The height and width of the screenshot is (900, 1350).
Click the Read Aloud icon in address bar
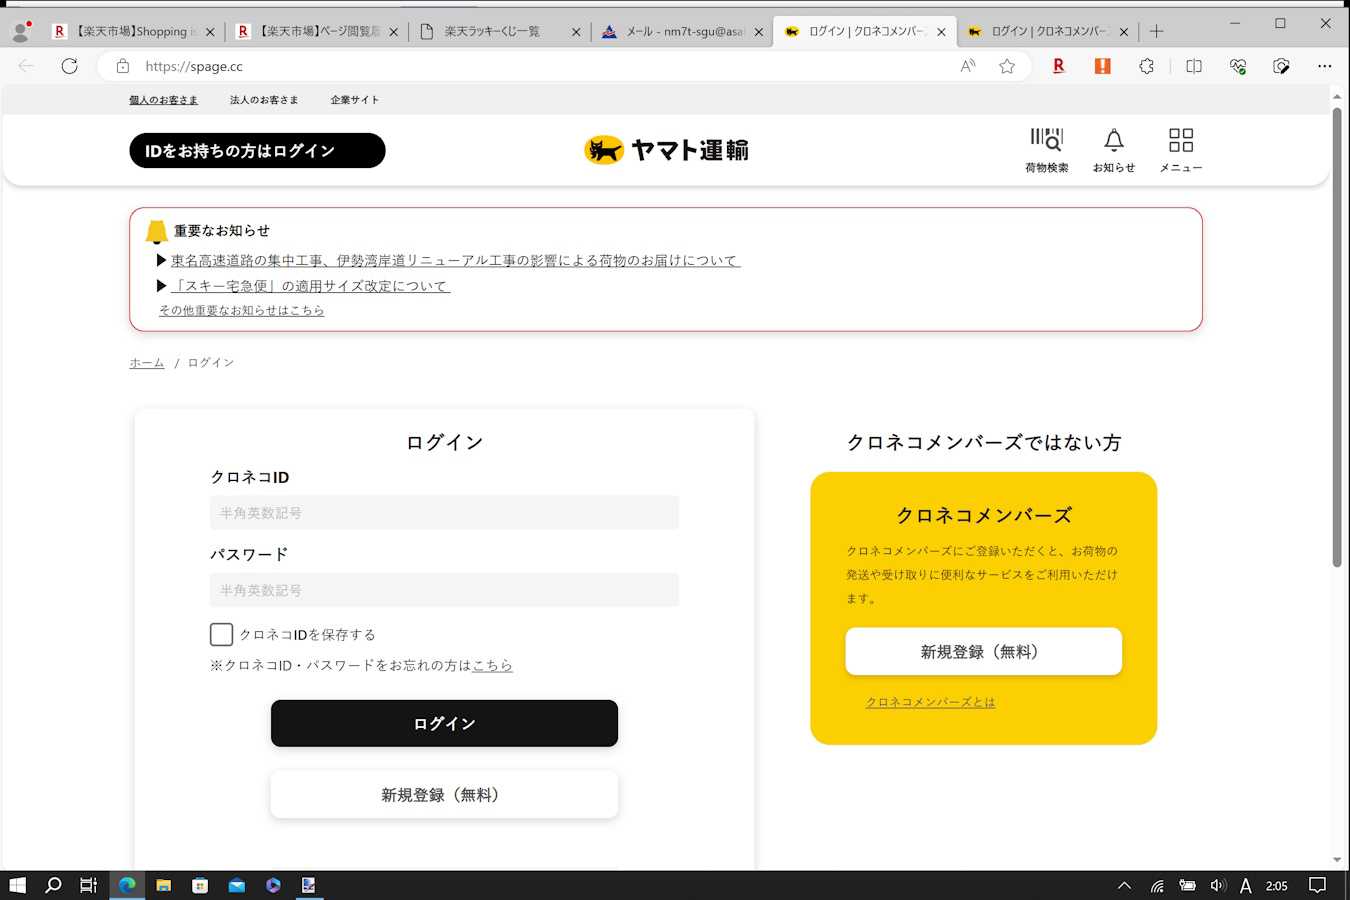967,66
